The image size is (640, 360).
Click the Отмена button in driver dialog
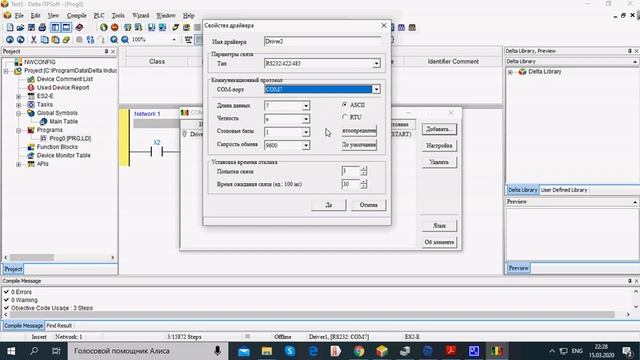point(368,205)
